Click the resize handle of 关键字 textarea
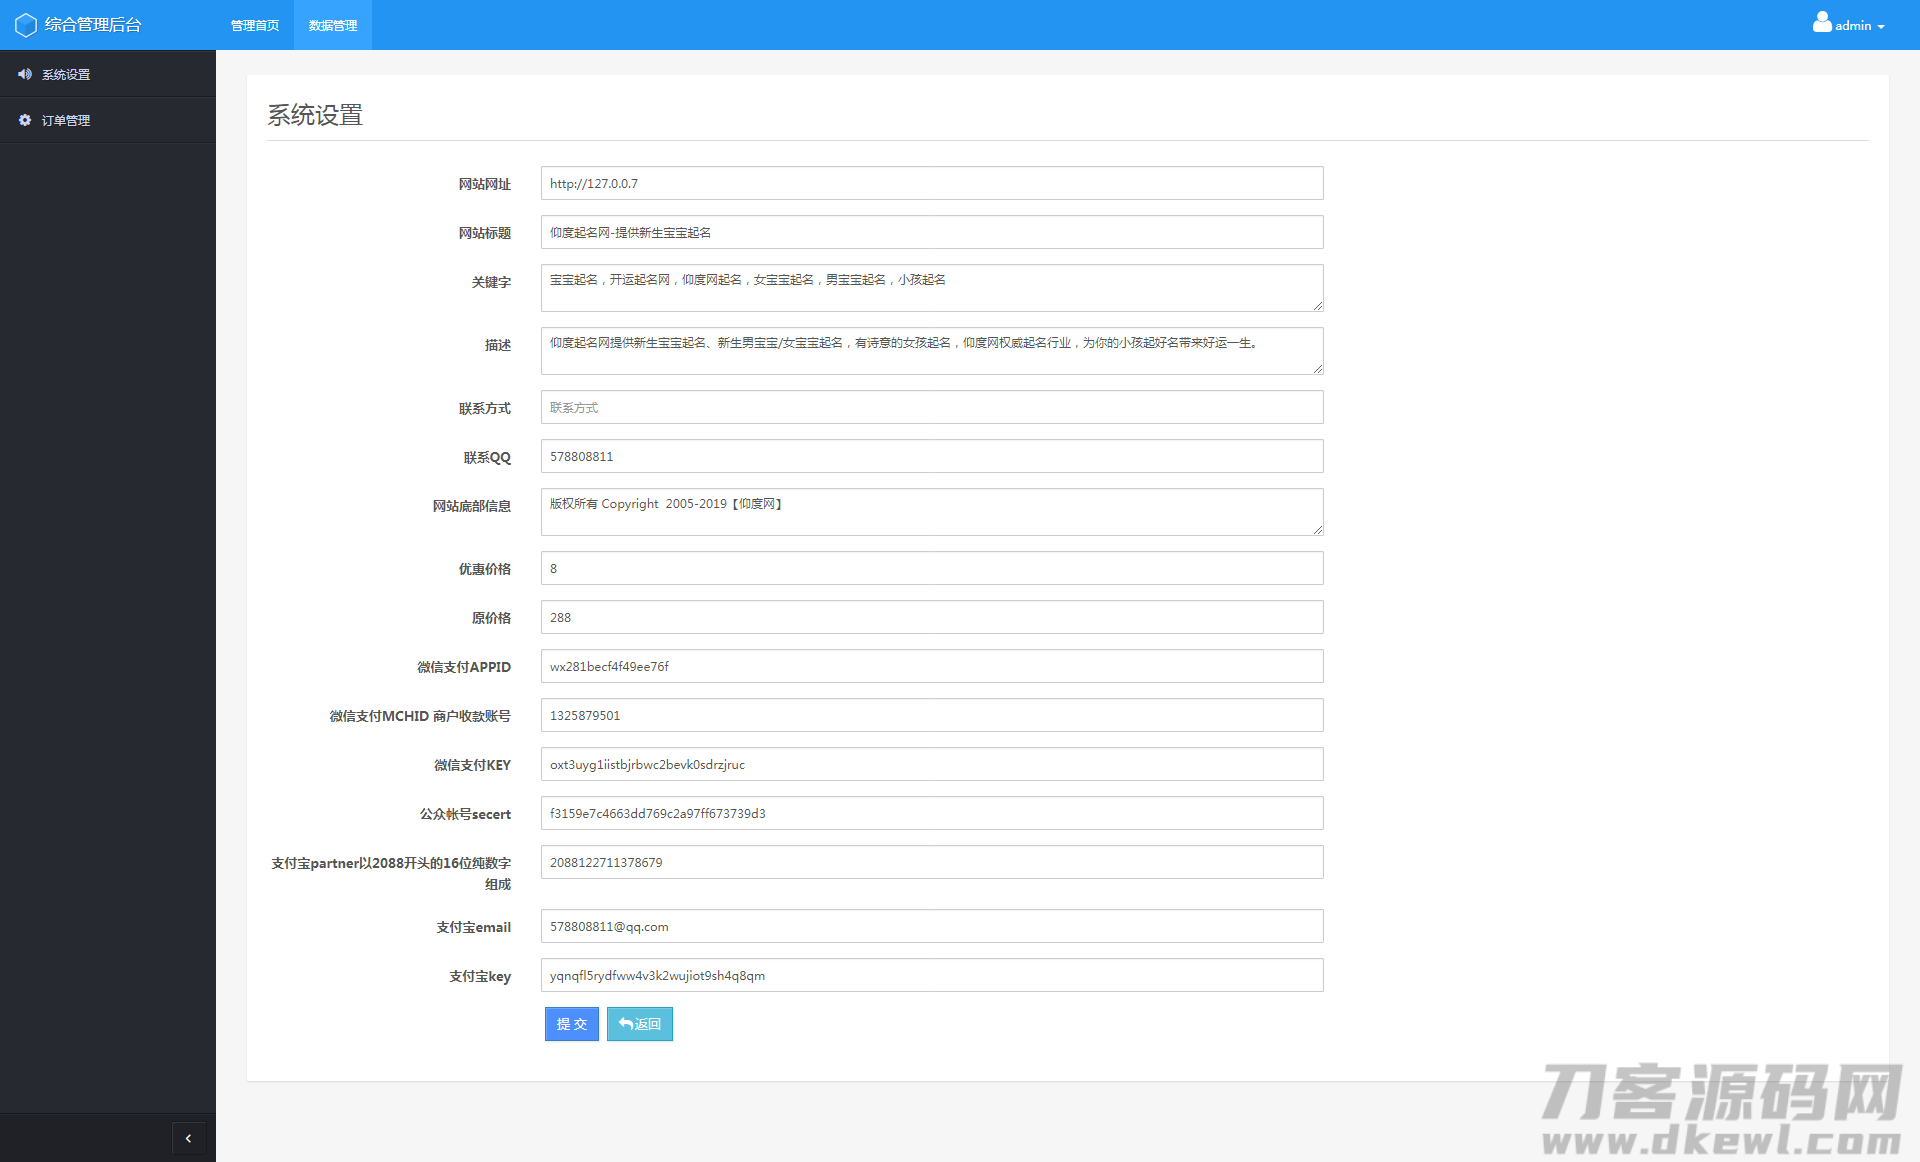The width and height of the screenshot is (1920, 1162). click(x=1317, y=305)
